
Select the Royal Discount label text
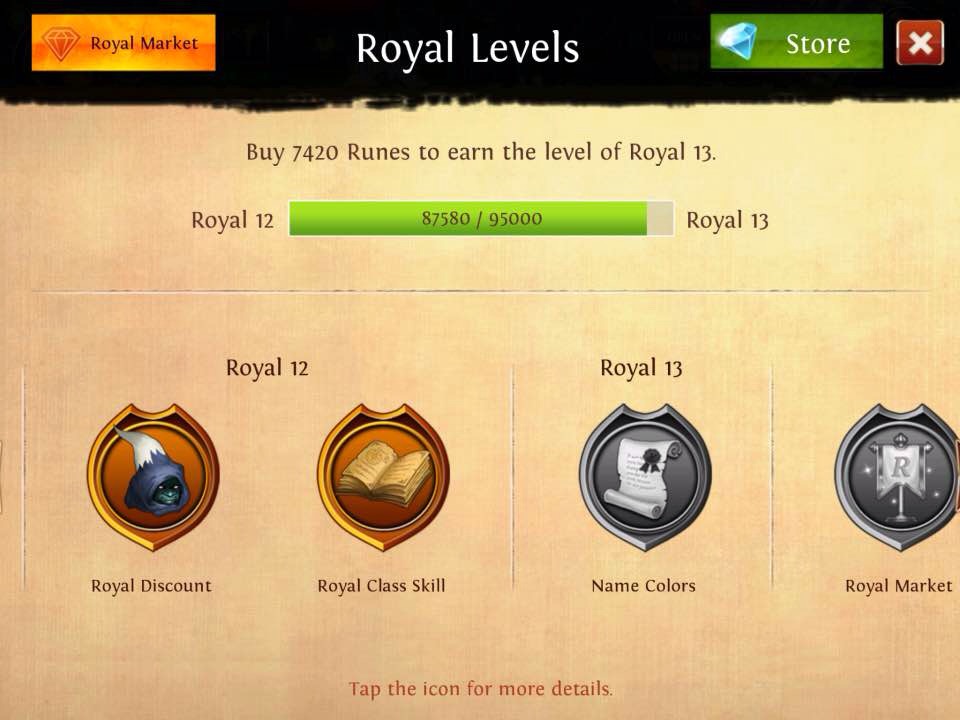[x=151, y=586]
